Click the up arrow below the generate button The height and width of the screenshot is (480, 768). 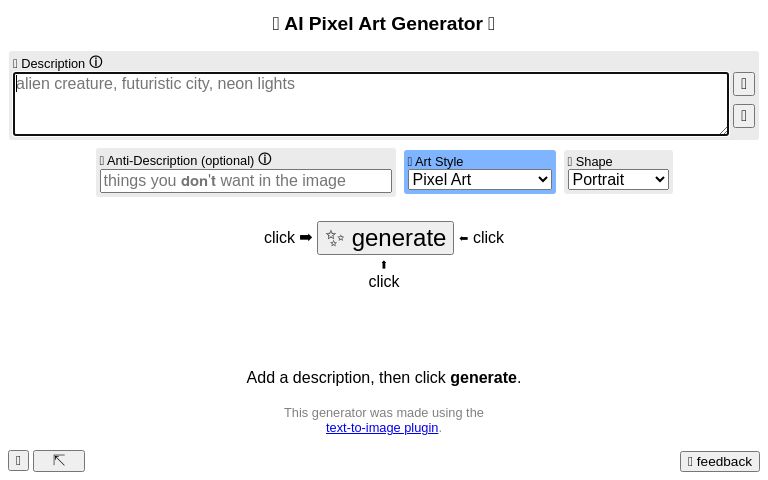[x=384, y=265]
